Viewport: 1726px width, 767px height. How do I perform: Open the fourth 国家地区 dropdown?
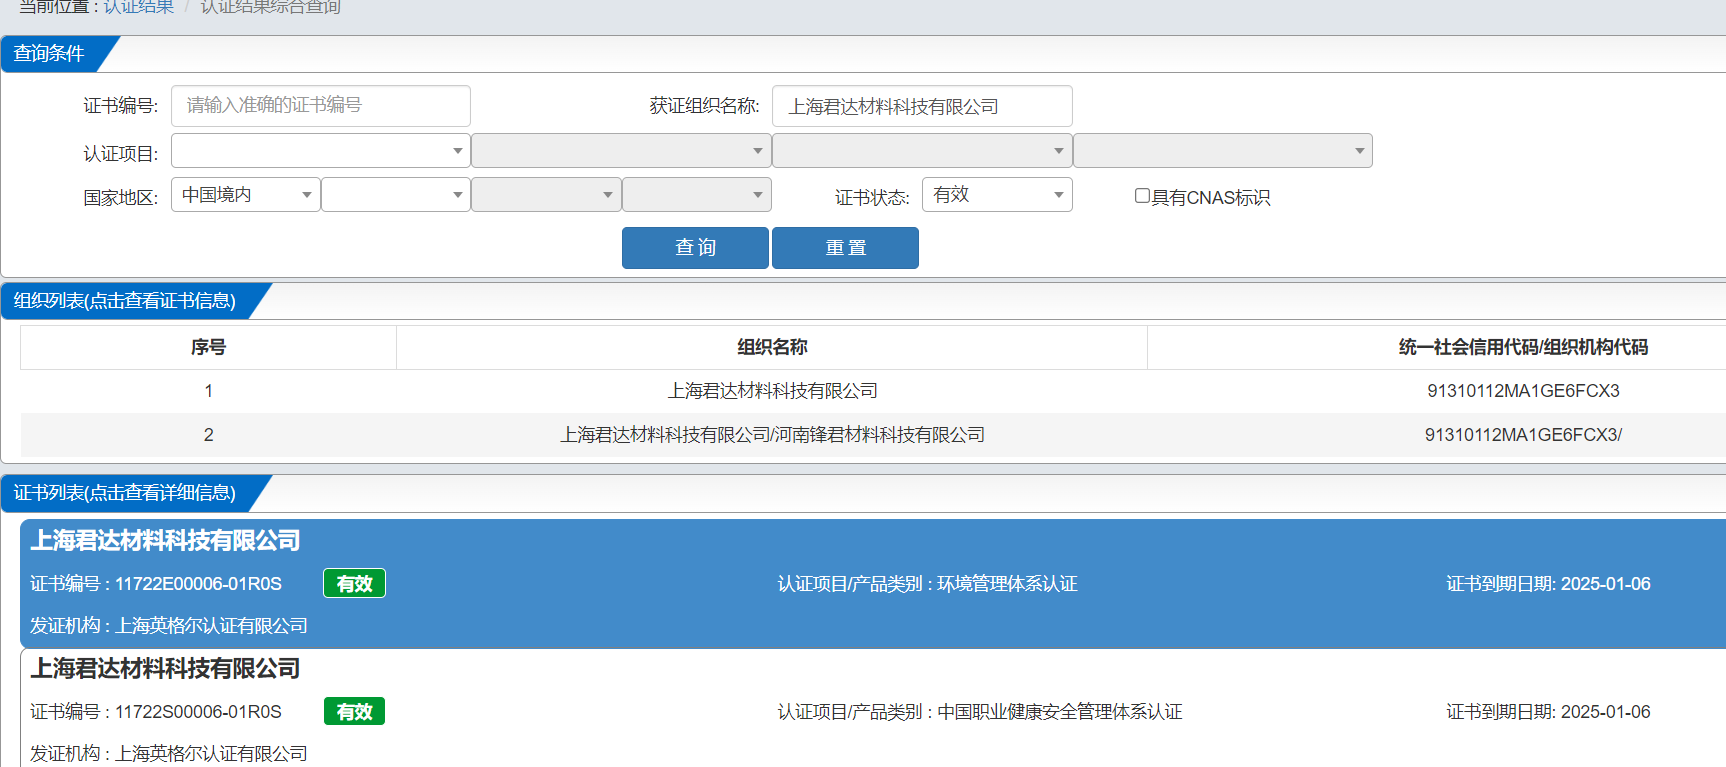pos(697,195)
